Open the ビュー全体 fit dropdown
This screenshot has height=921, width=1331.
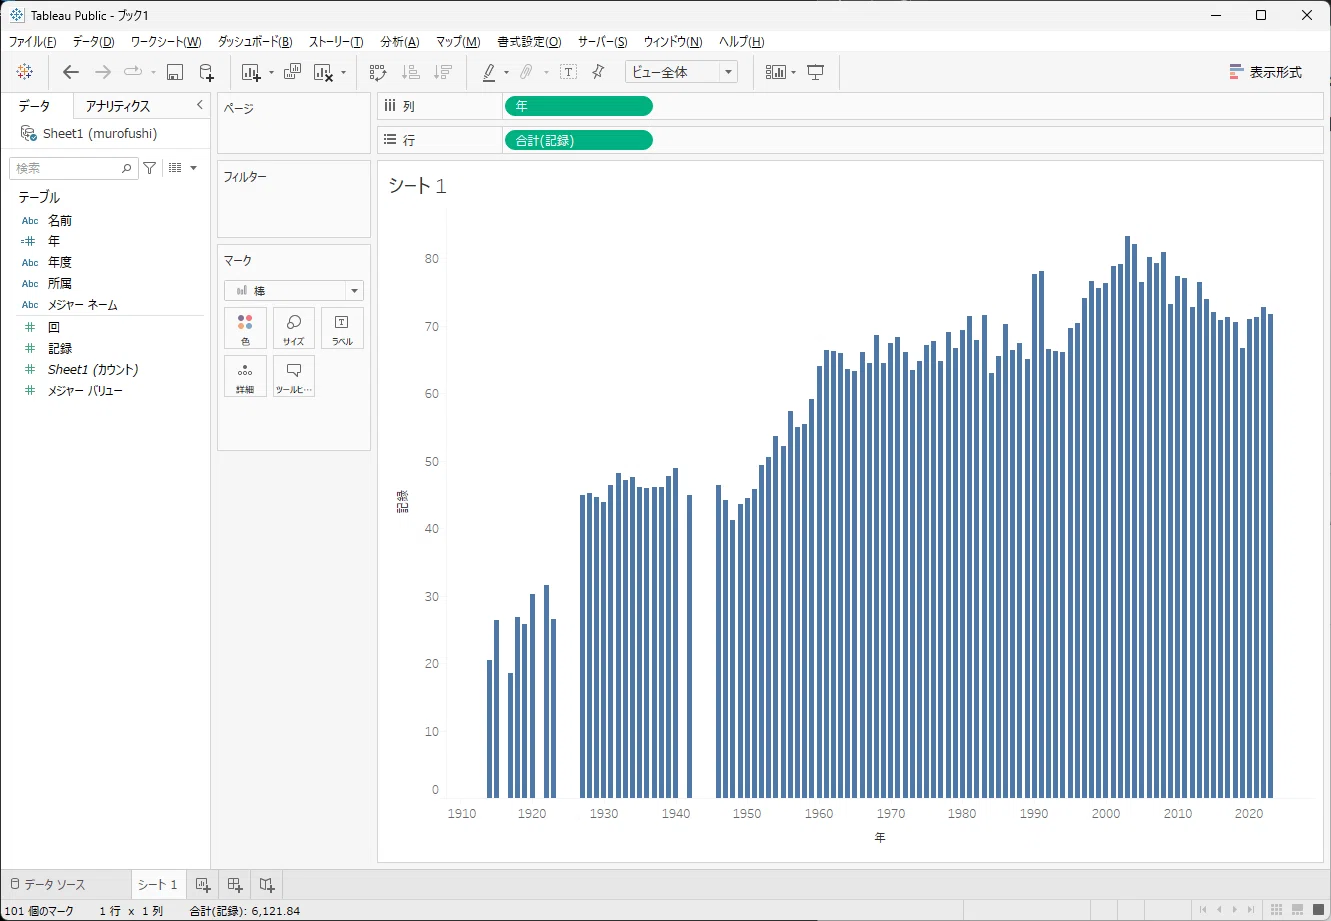tap(681, 72)
